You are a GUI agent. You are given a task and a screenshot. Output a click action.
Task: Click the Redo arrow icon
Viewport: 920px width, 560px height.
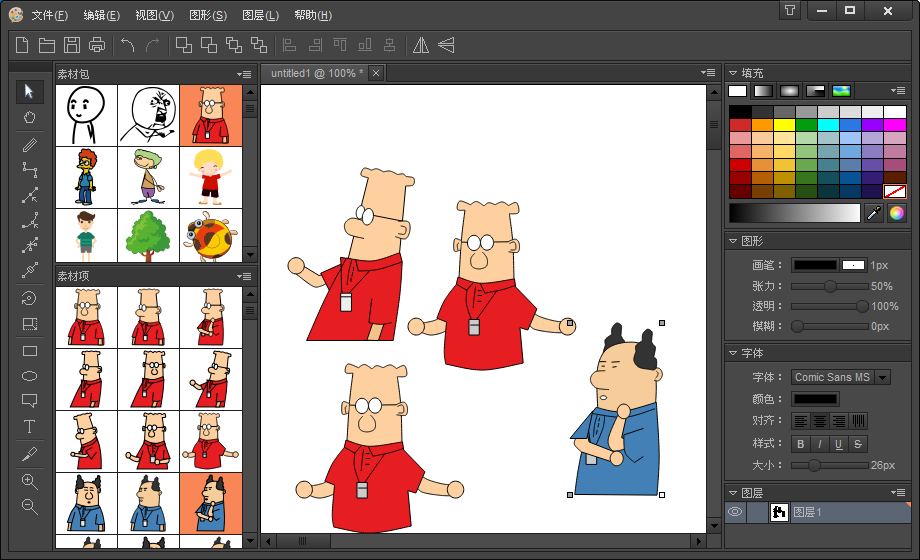coord(152,45)
